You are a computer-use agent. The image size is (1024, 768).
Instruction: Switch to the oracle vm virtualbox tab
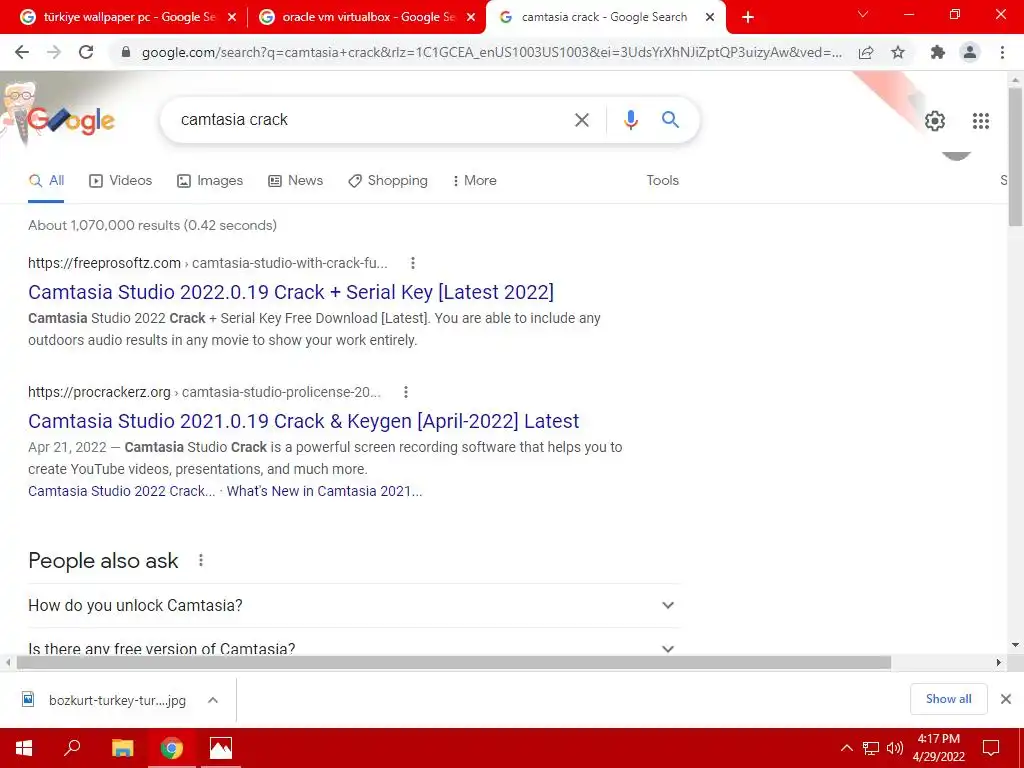[366, 18]
